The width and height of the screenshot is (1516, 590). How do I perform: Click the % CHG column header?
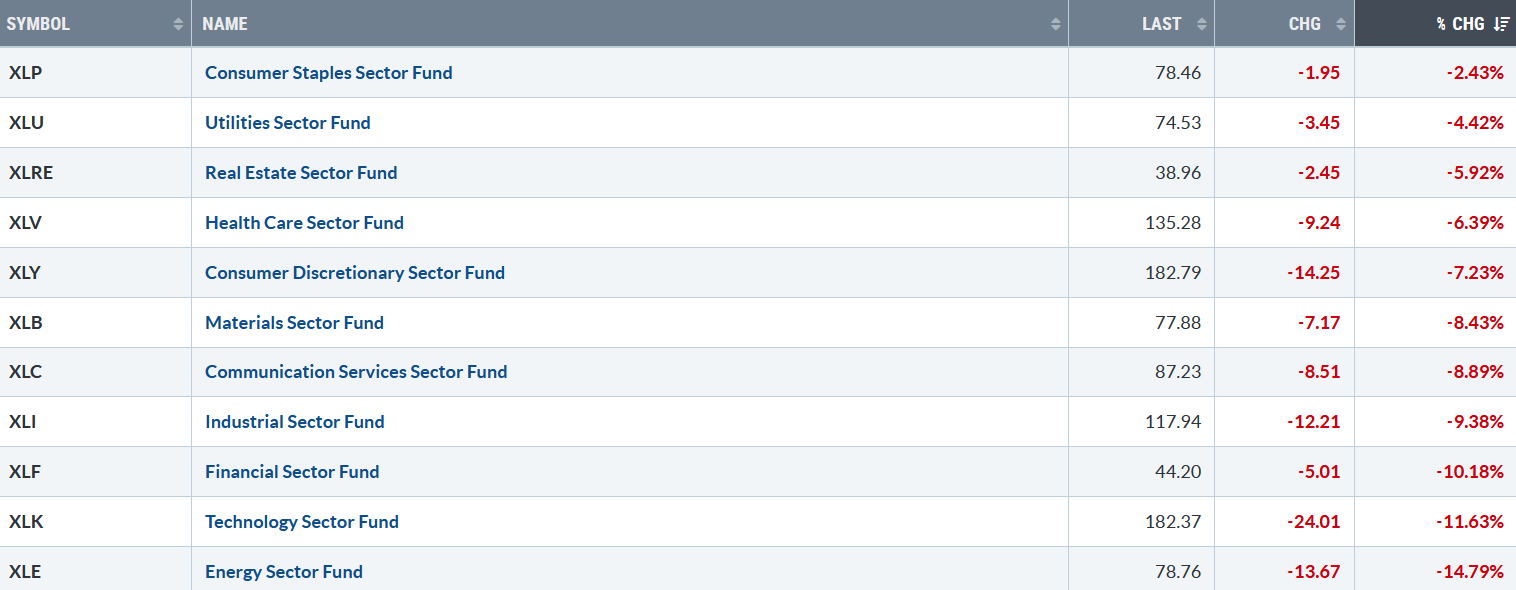1435,23
